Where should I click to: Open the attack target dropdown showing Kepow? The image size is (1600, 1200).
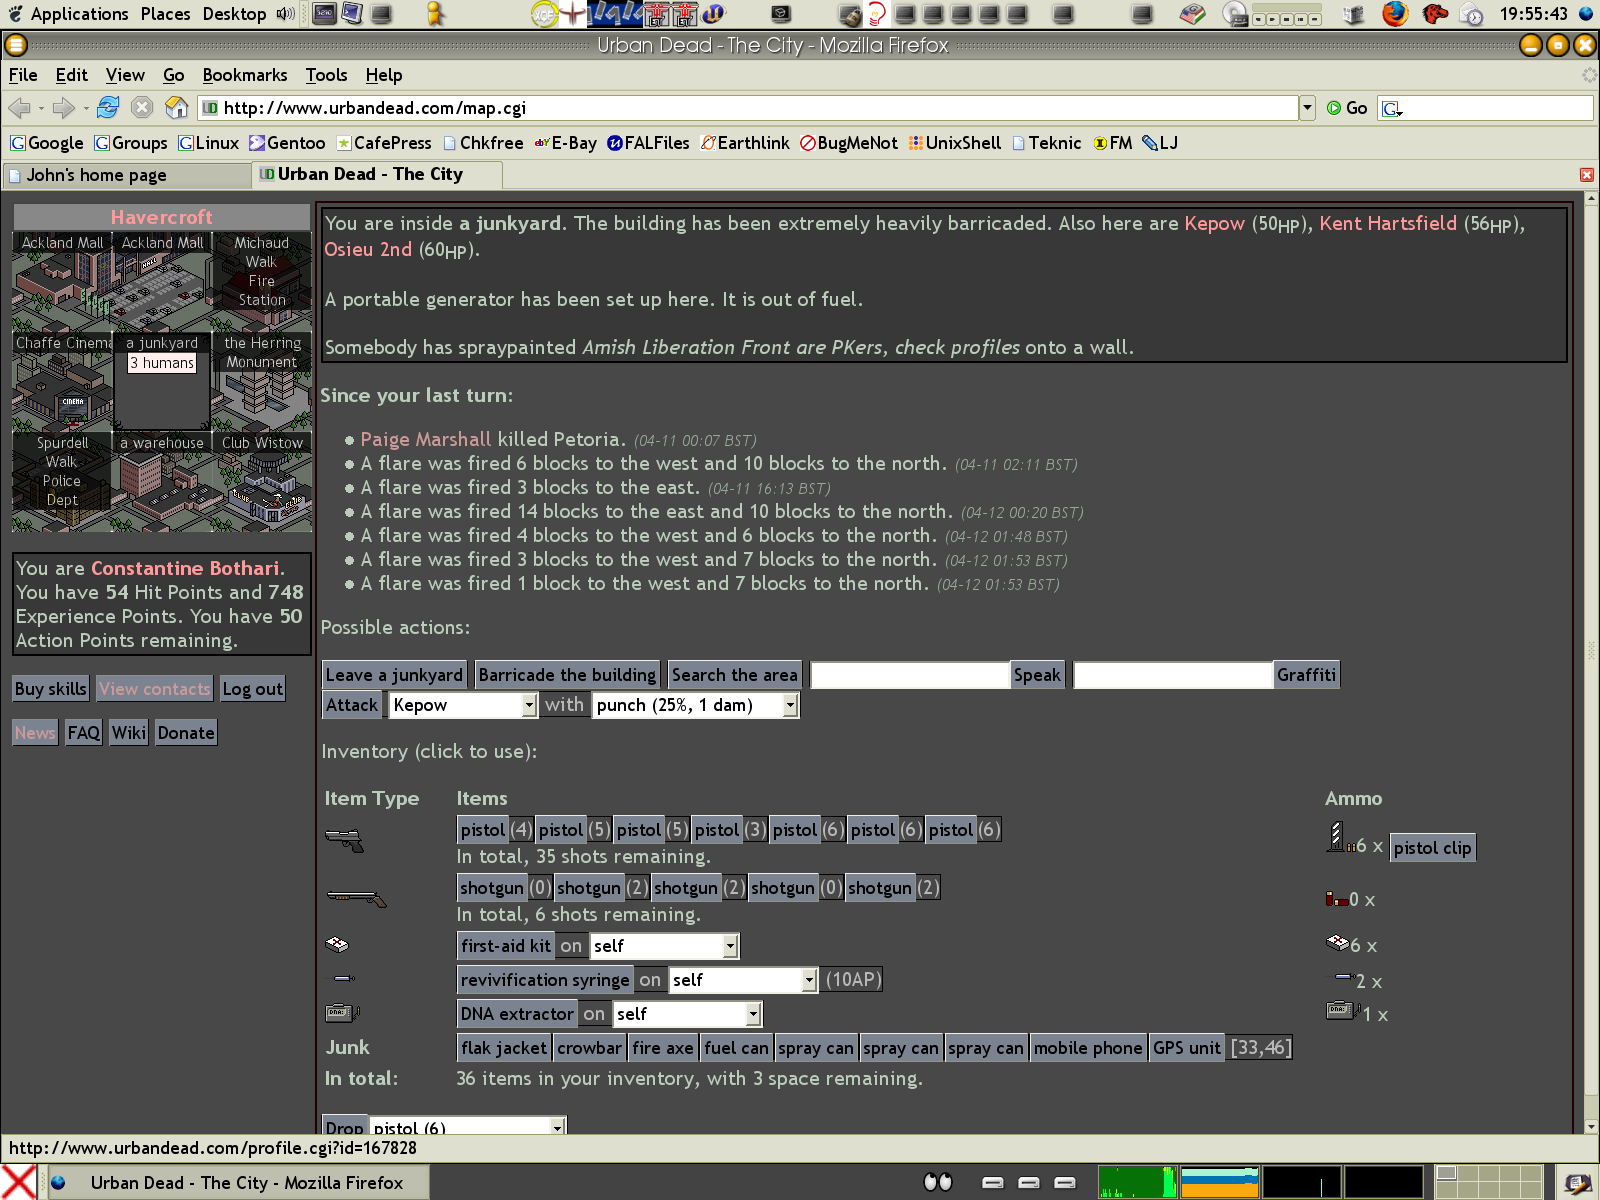coord(464,705)
